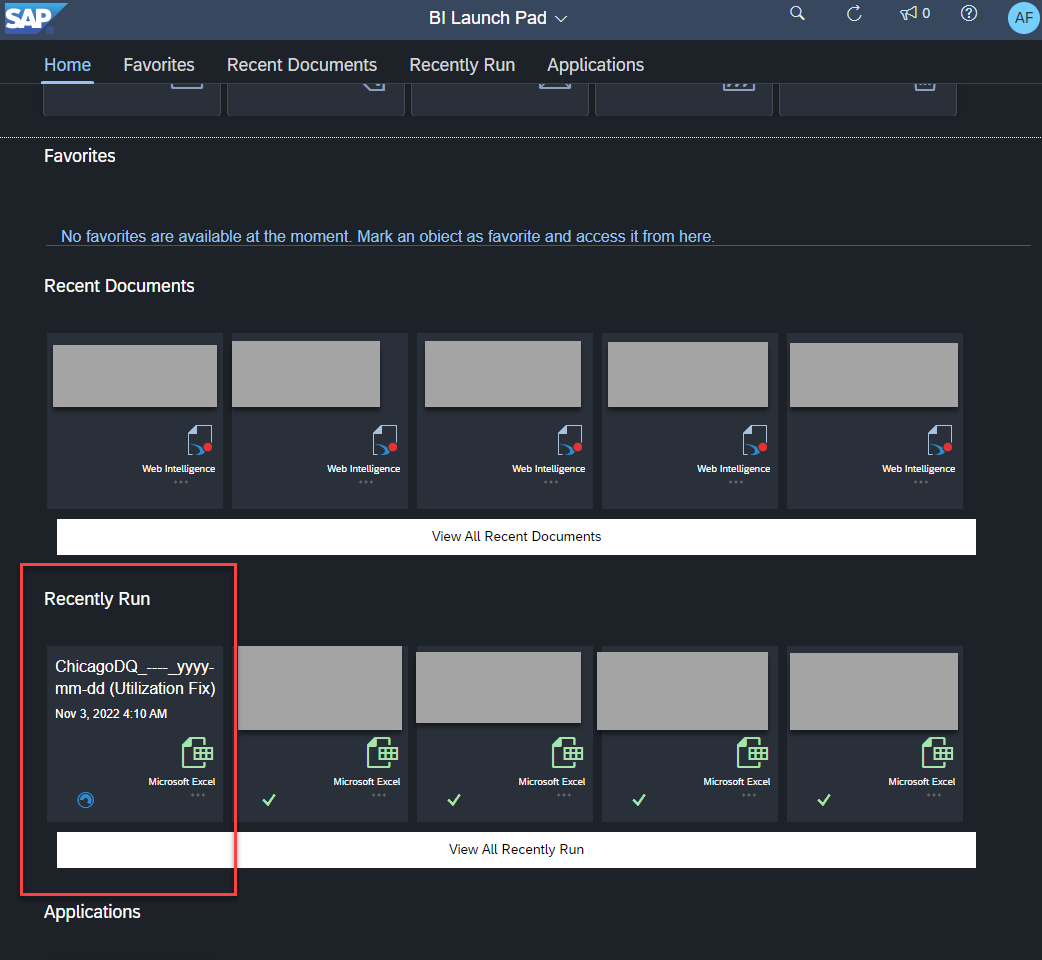
Task: Click the refresh icon in the header
Action: click(854, 13)
